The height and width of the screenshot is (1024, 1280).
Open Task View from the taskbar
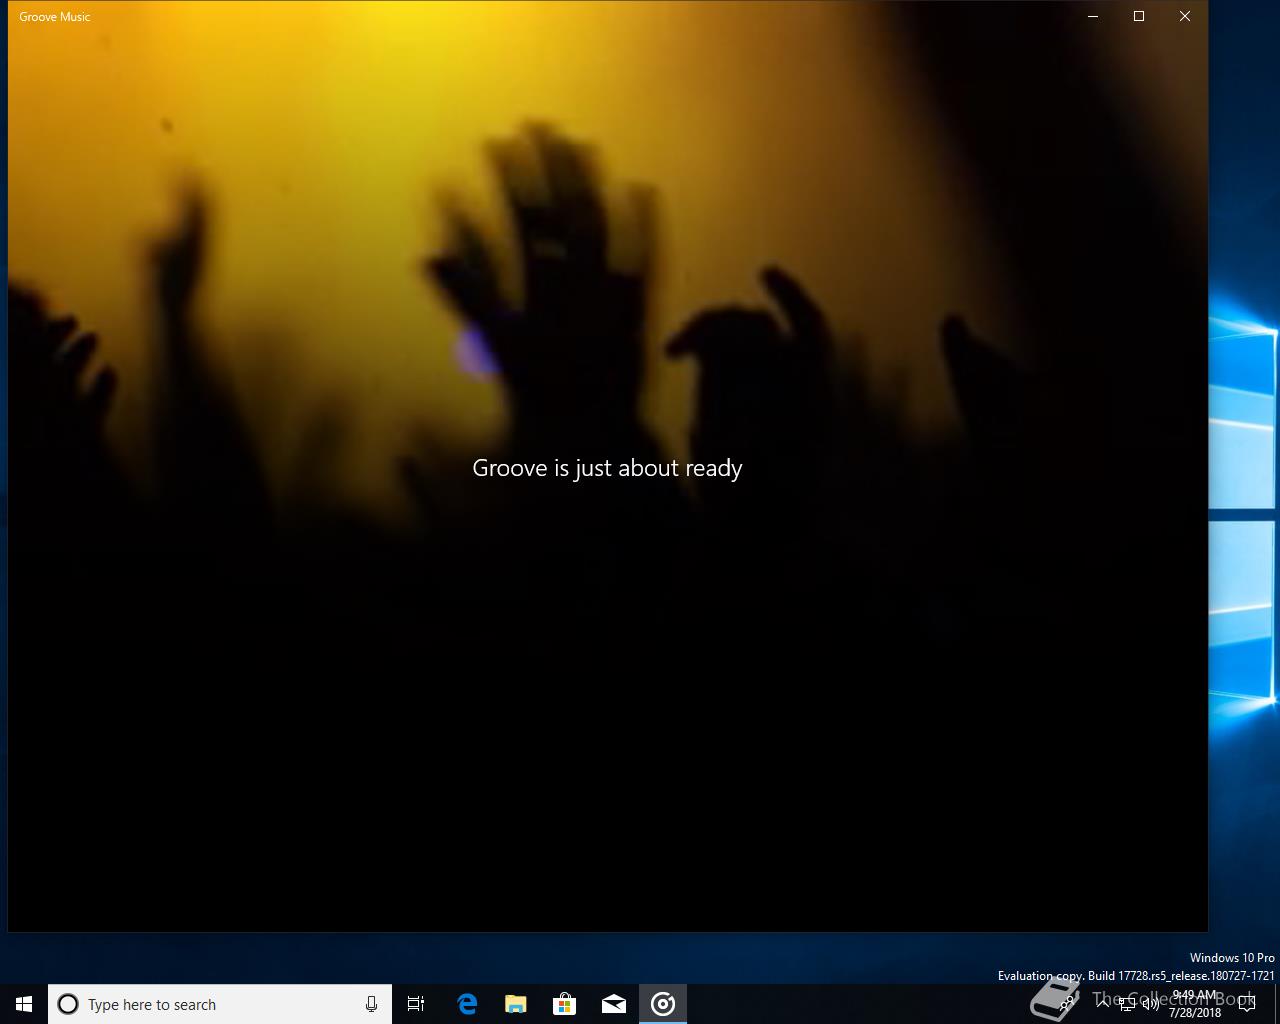[416, 1004]
